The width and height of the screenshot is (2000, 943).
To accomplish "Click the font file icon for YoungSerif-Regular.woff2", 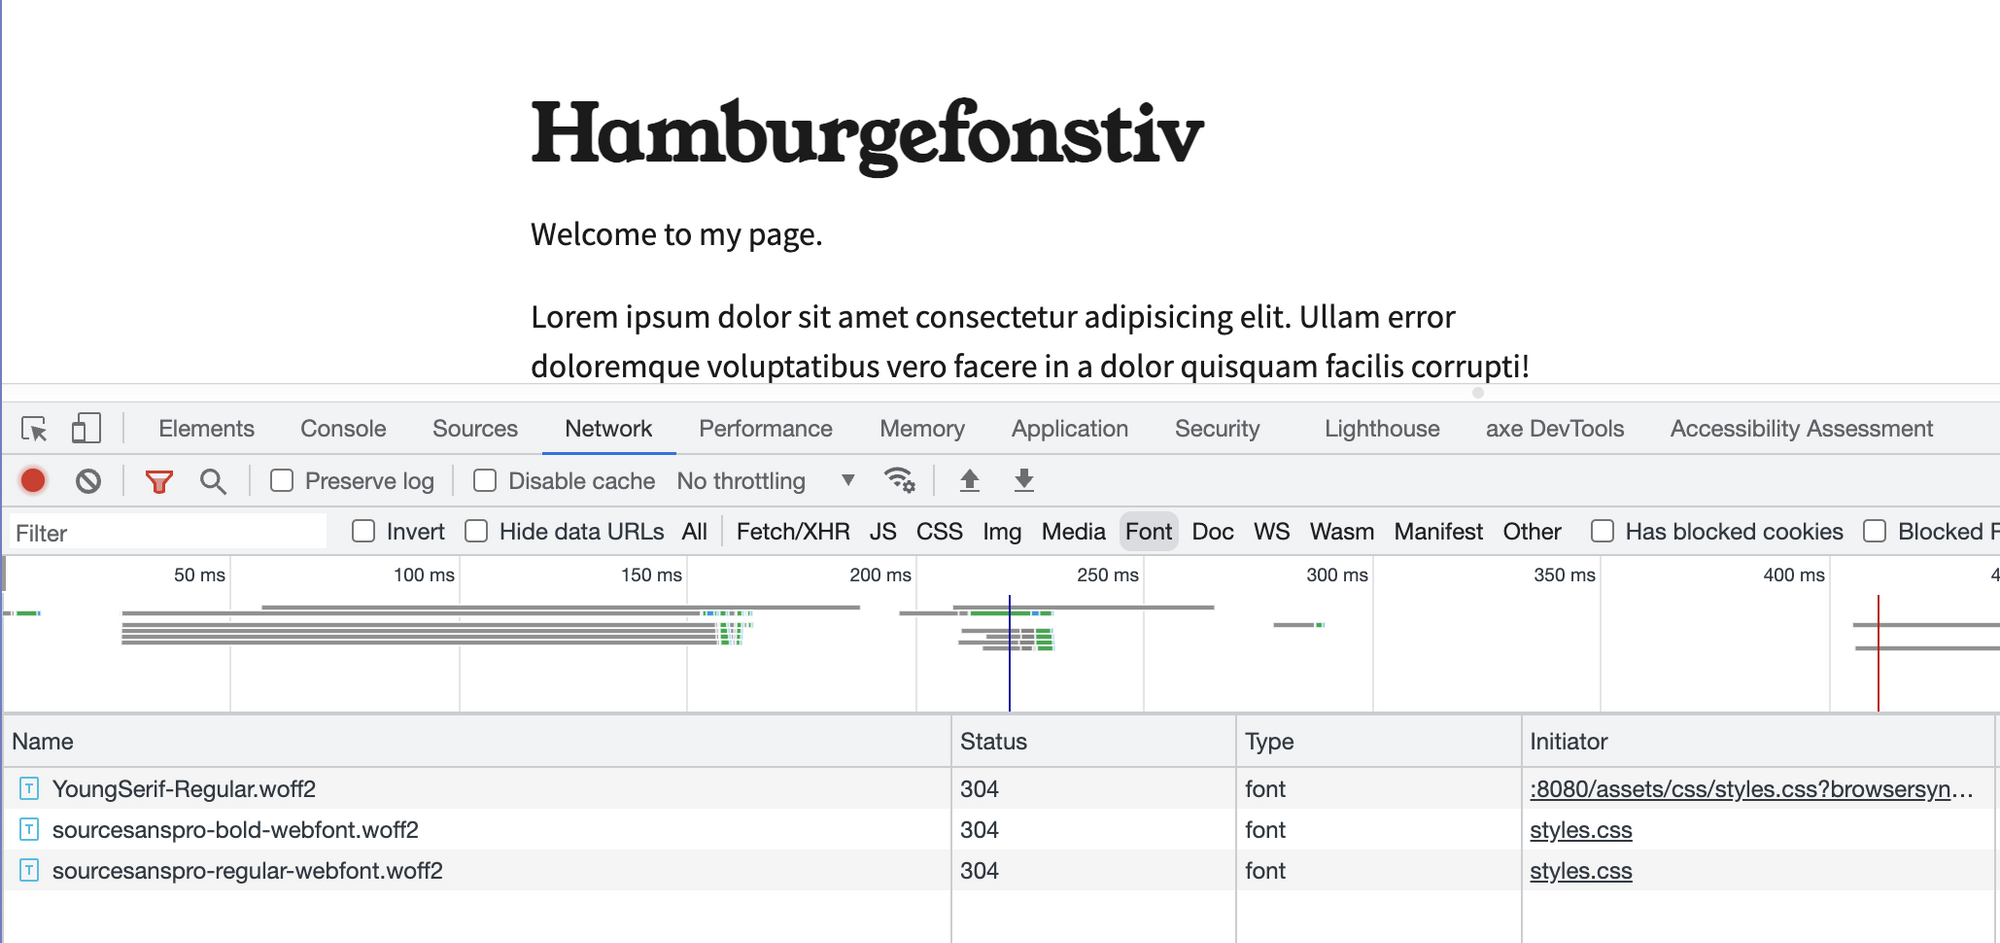I will [x=30, y=789].
